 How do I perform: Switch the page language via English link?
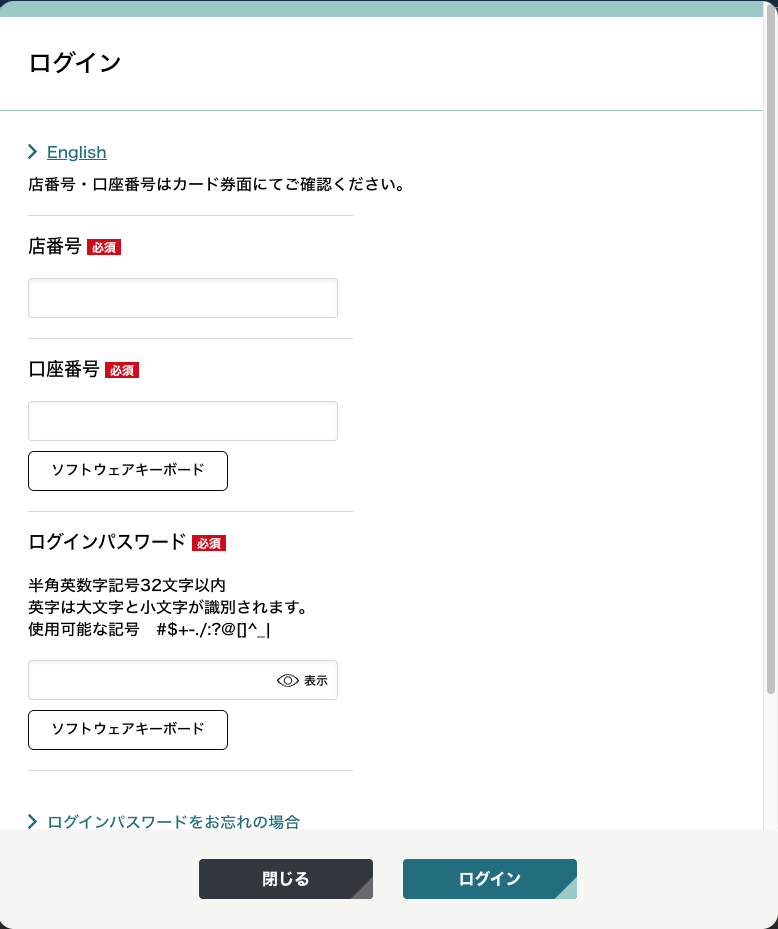point(76,152)
